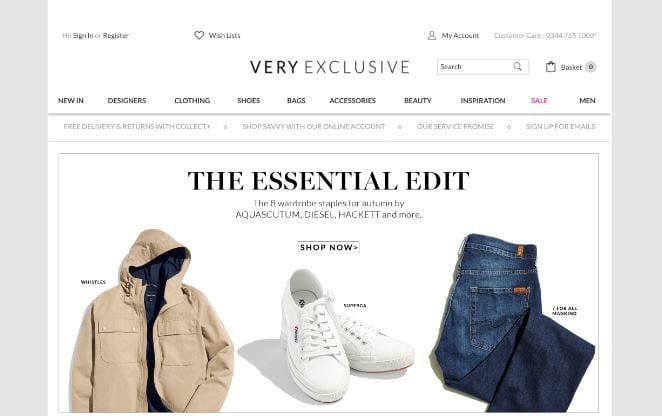Open Free Delivery & Returns with Collect+ link
Screen dimensions: 662x416
point(137,126)
